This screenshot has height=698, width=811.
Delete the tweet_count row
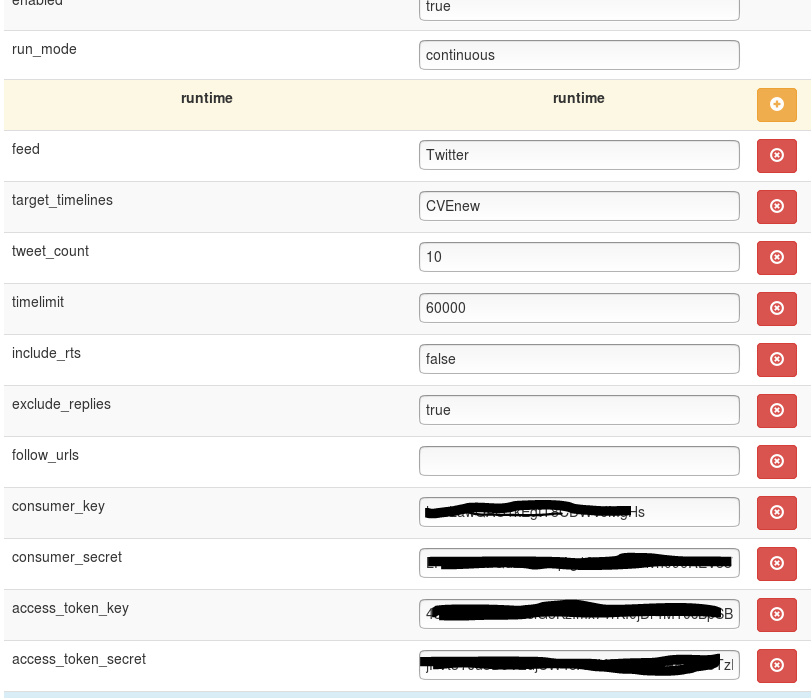777,257
